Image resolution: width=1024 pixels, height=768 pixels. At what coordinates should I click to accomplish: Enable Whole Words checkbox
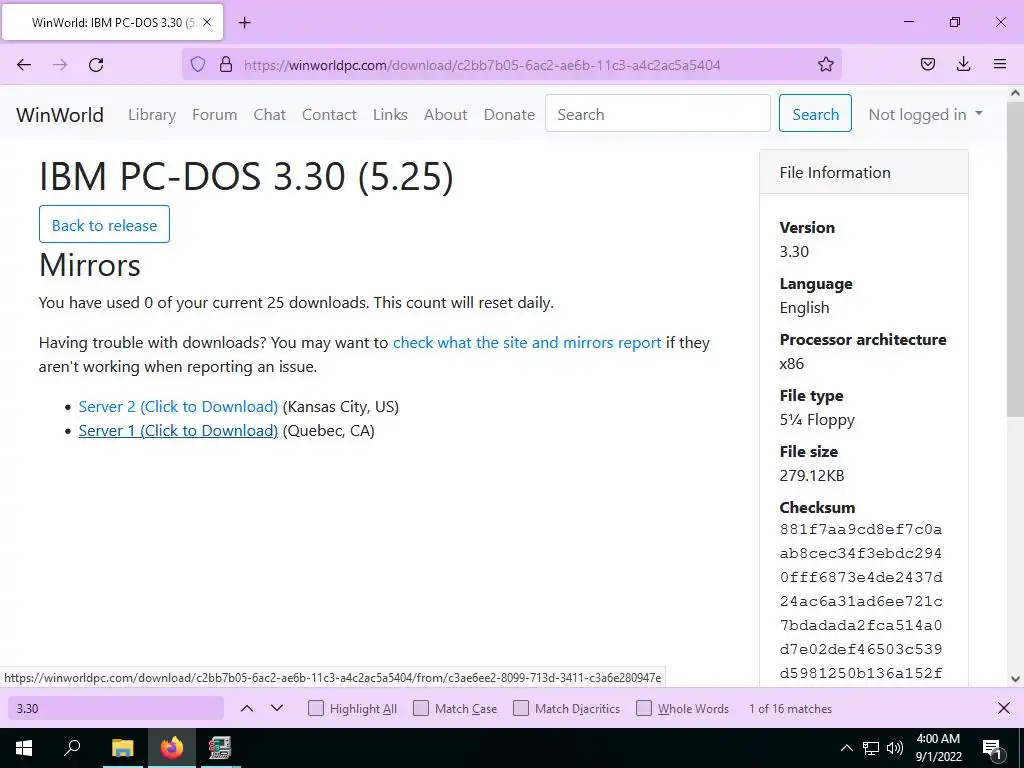pos(644,709)
